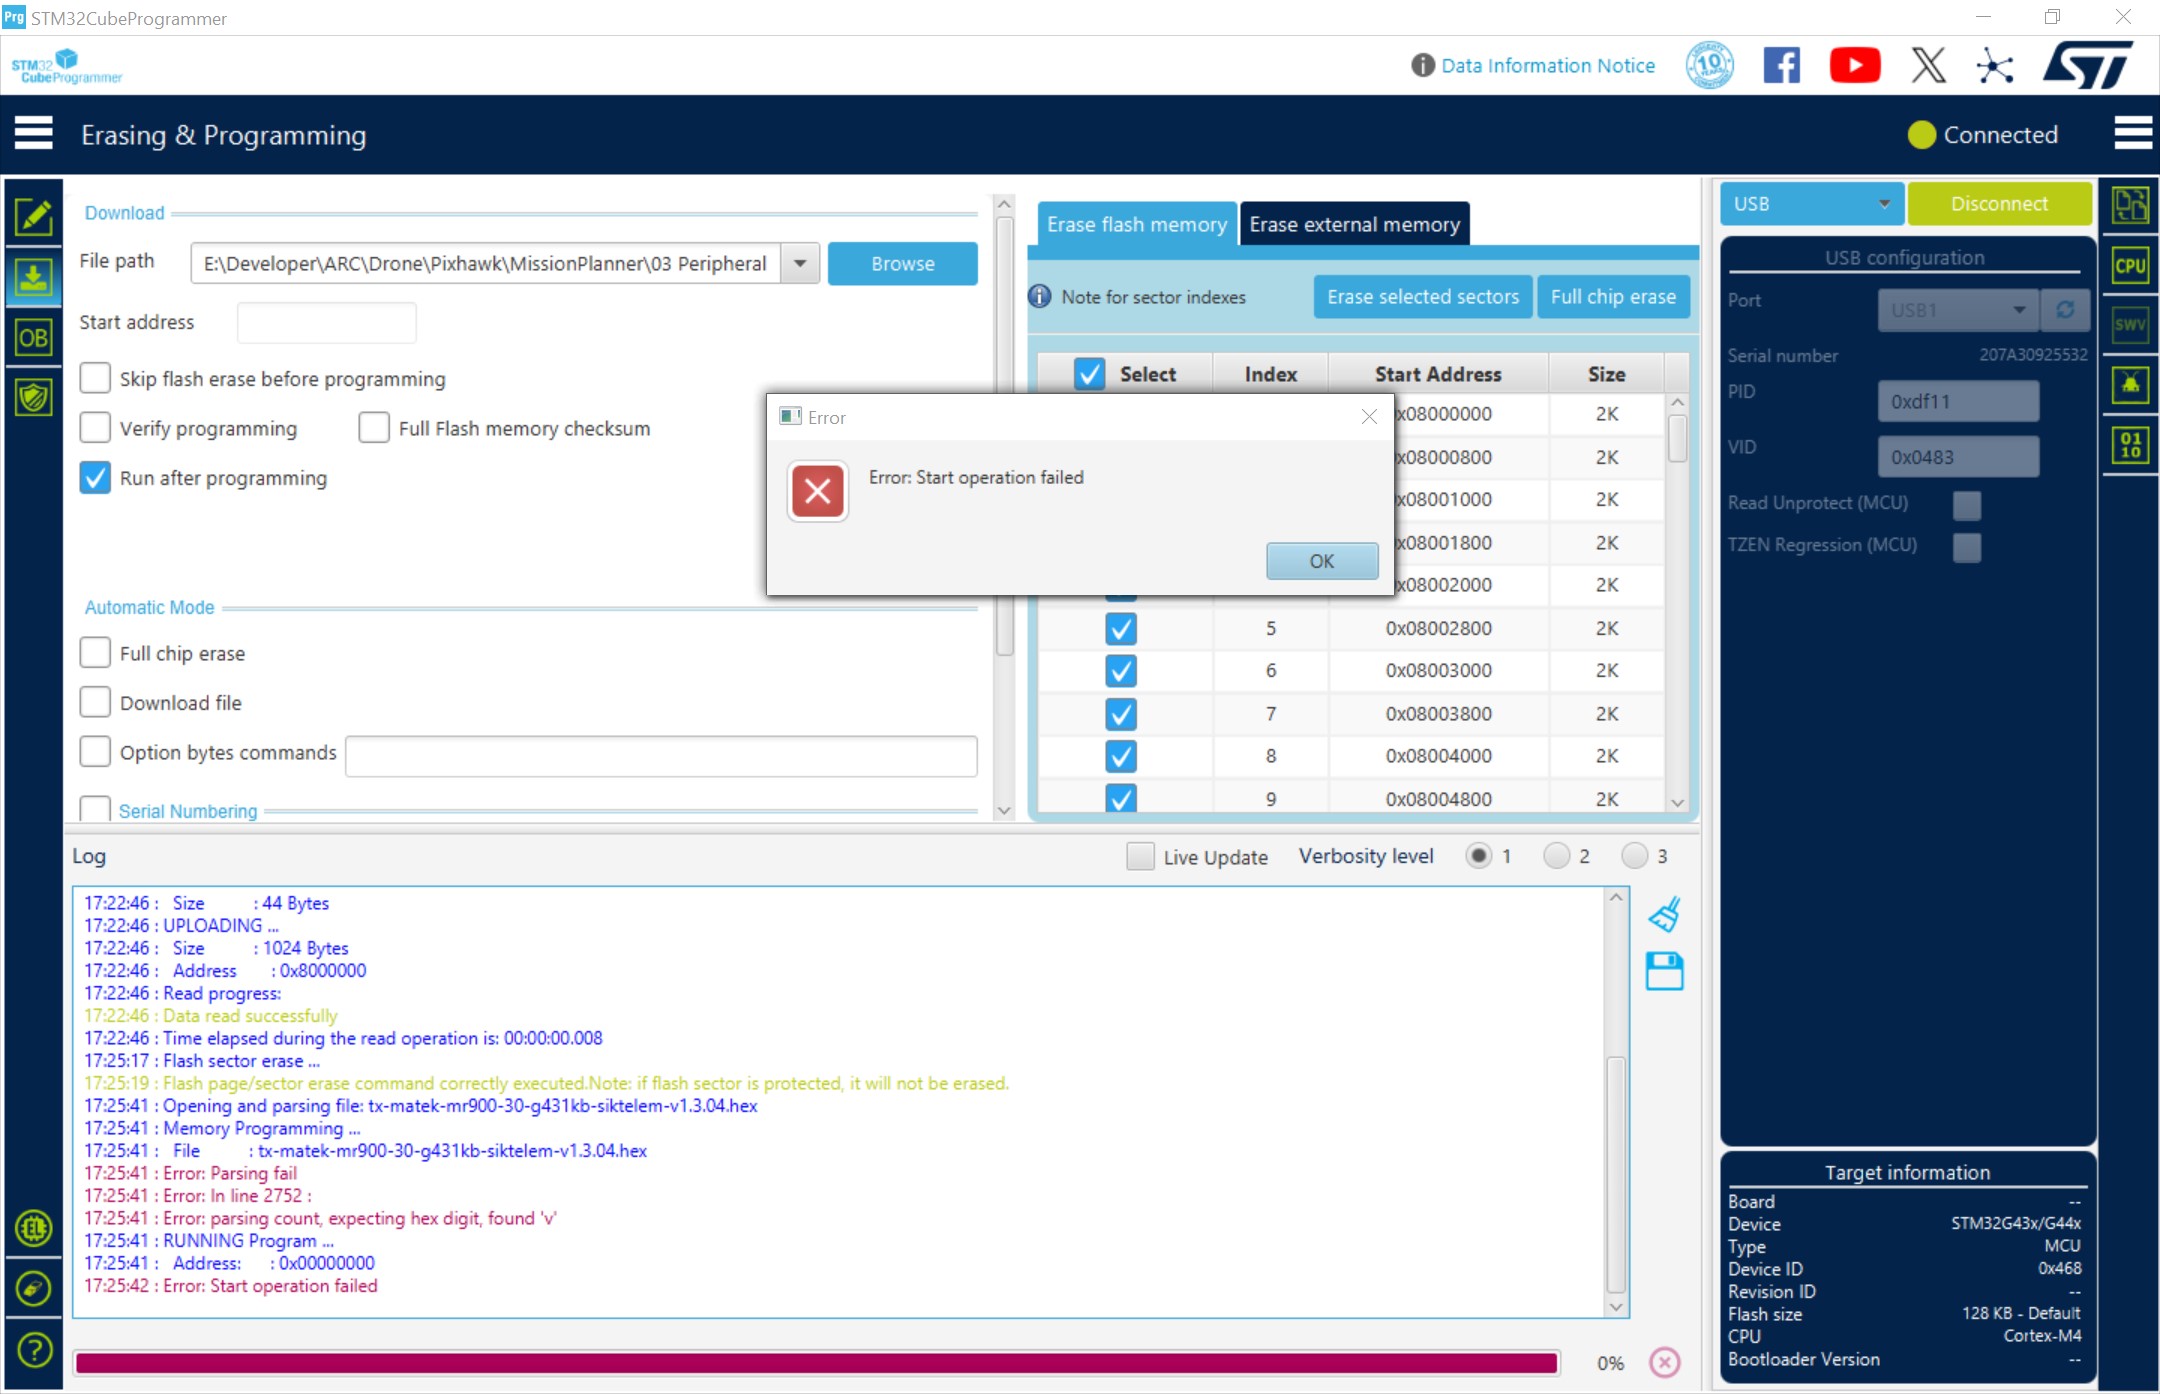Open the right hamburger menu

click(x=2132, y=134)
